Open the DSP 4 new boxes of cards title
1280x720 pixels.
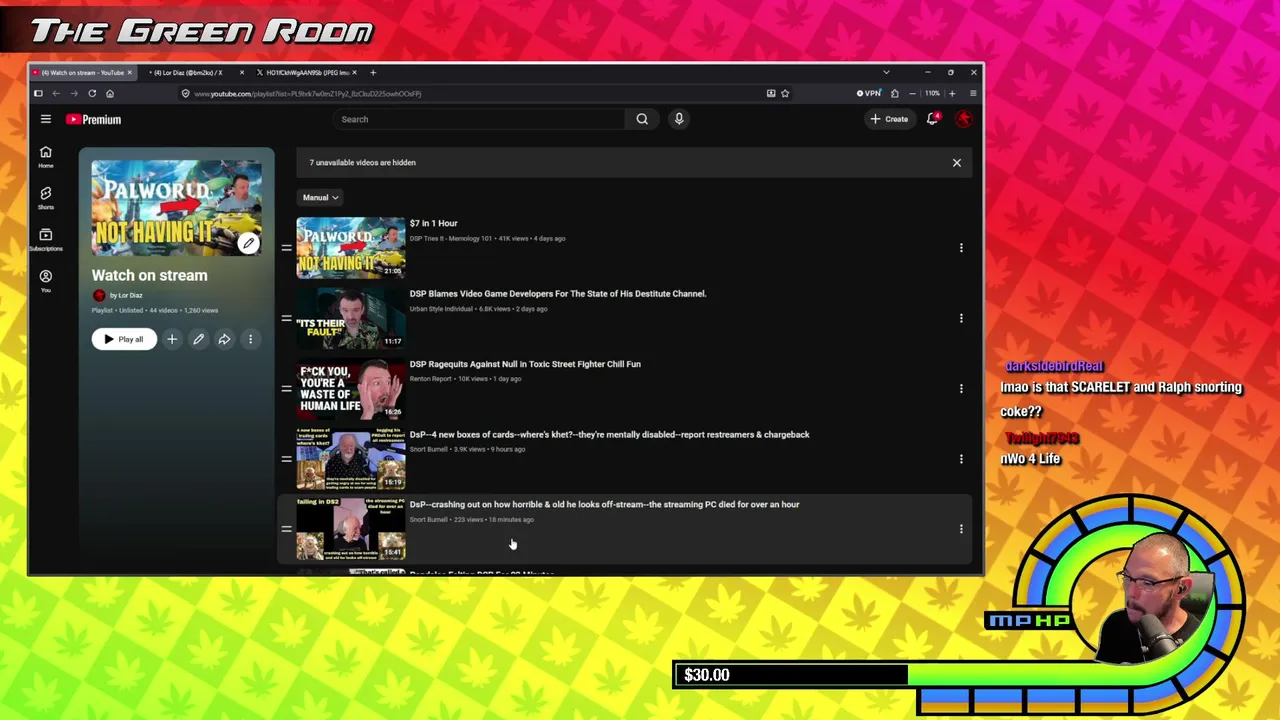point(609,435)
